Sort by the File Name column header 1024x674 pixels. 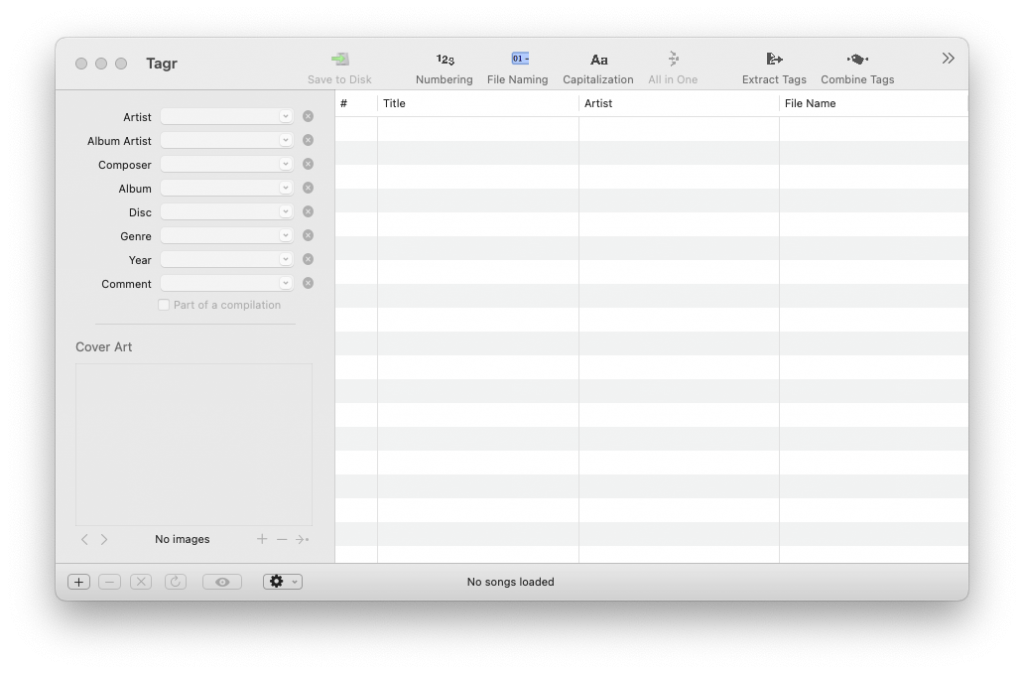click(874, 103)
